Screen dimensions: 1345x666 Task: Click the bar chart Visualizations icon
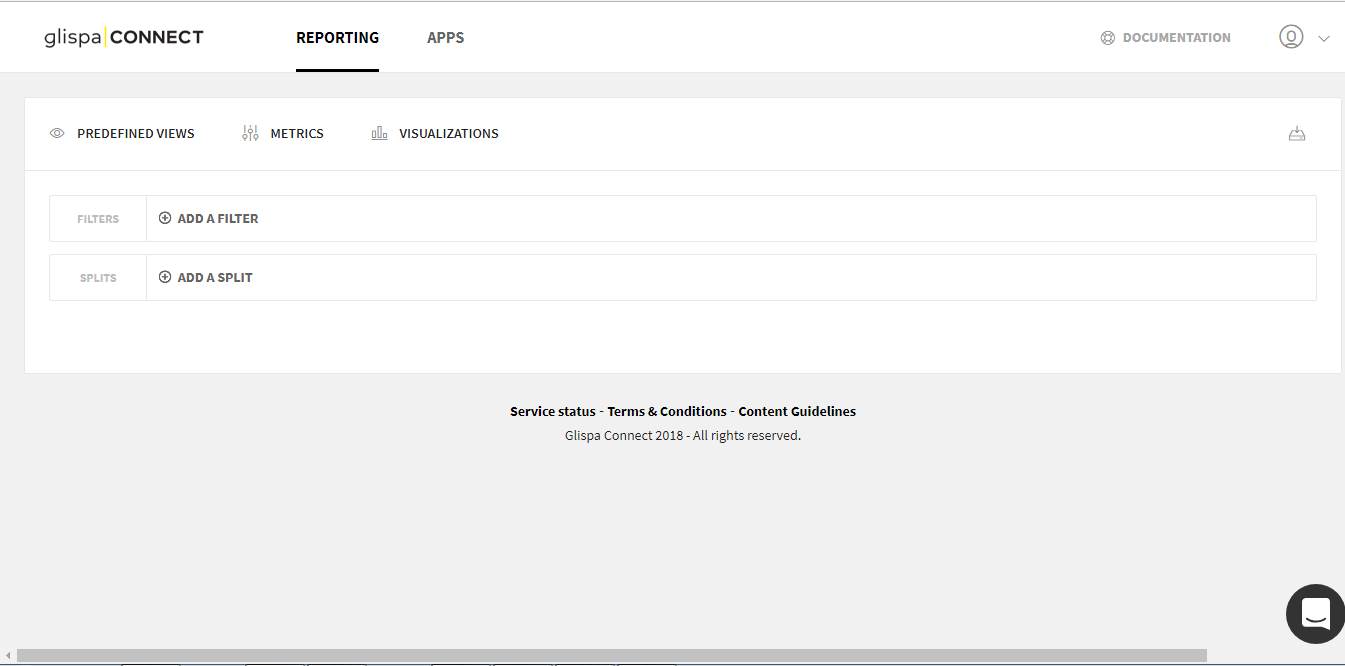pyautogui.click(x=379, y=133)
